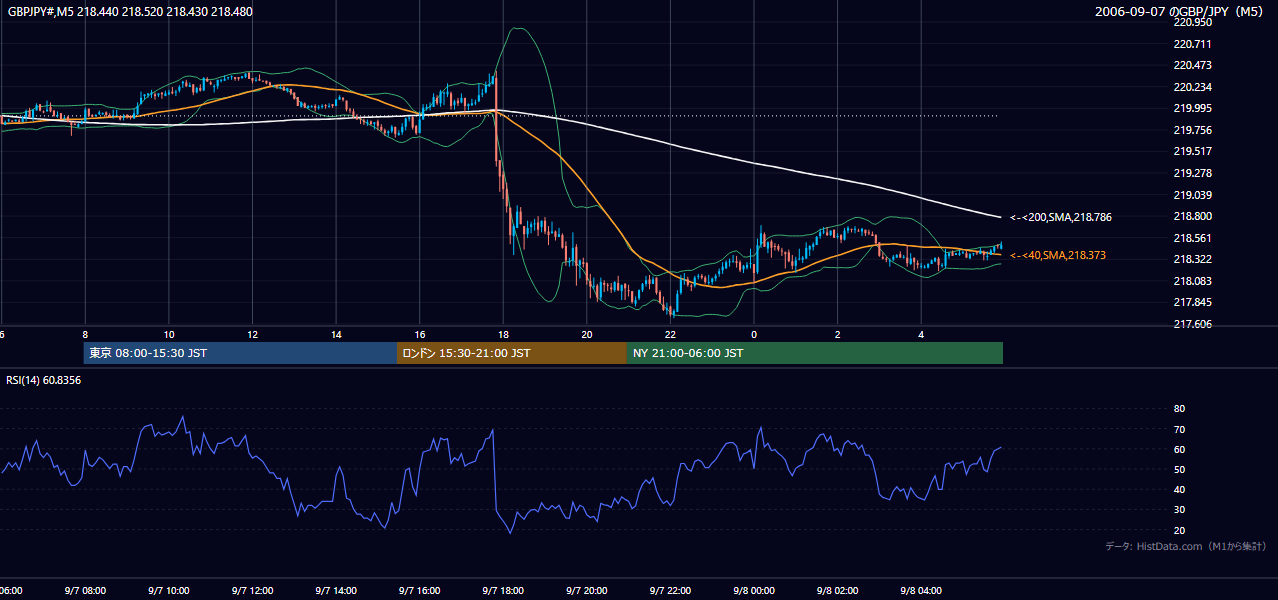Viewport: 1278px width, 600px height.
Task: Click the 9/7 18:00 bottom time label
Action: click(x=503, y=591)
